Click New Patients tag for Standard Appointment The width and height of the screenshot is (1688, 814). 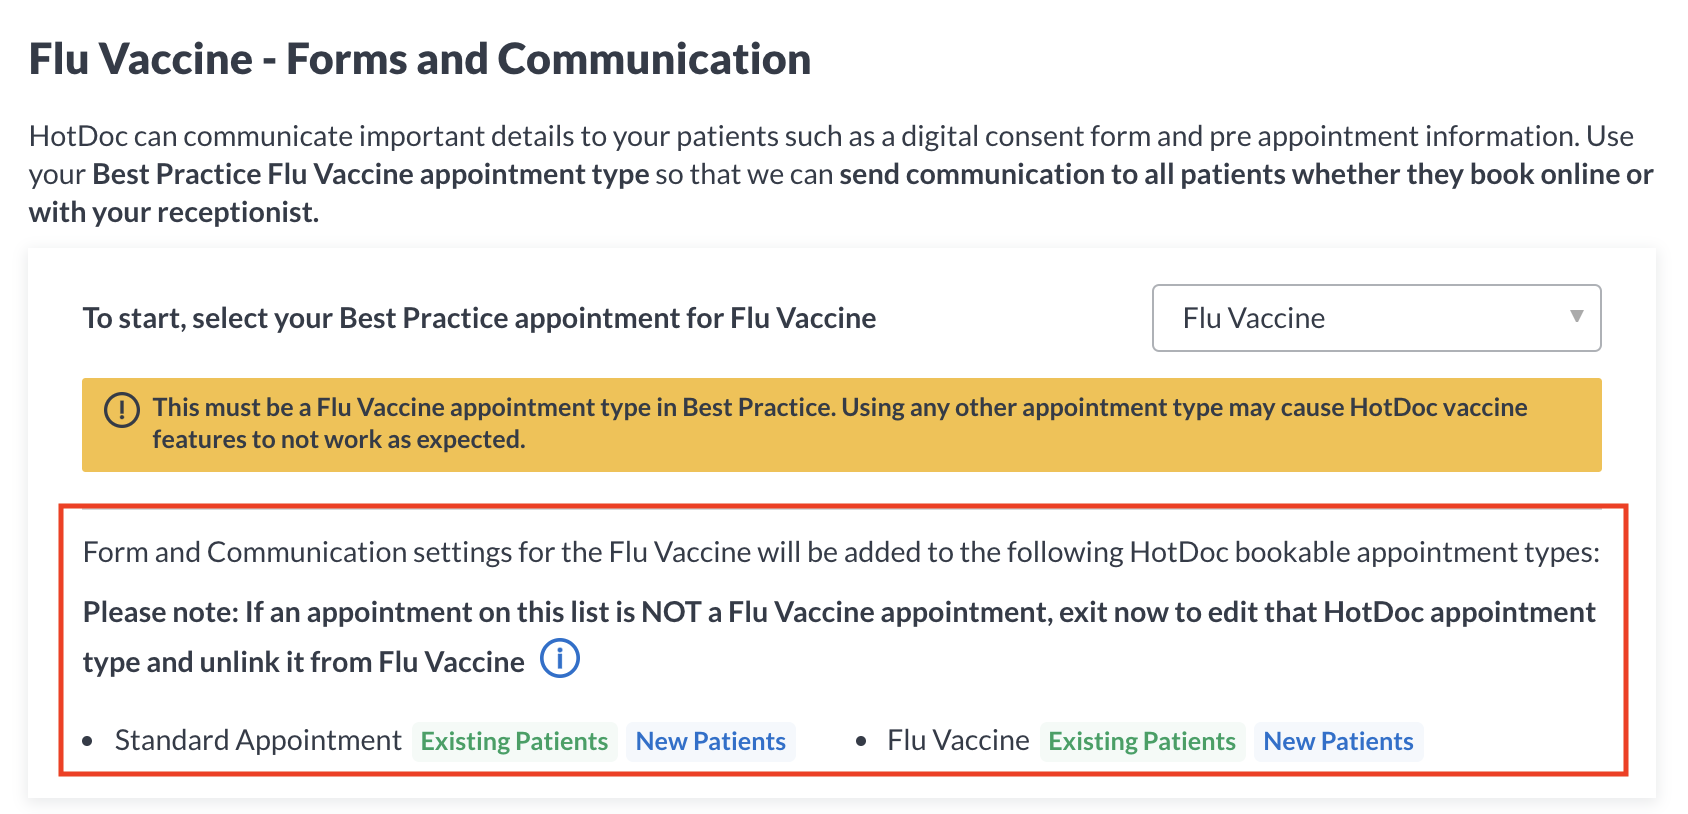[x=710, y=741]
